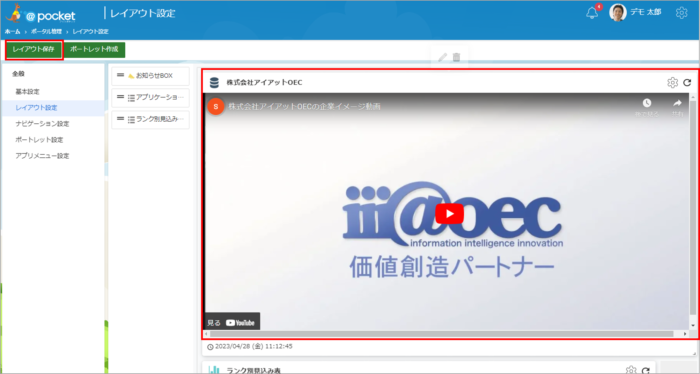Click the pencil edit icon above portlet

coord(442,57)
